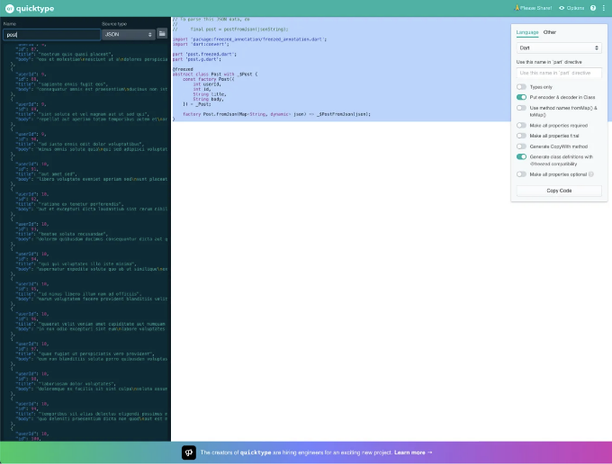Open the folder icon next to Source type
The image size is (612, 464).
click(x=162, y=34)
